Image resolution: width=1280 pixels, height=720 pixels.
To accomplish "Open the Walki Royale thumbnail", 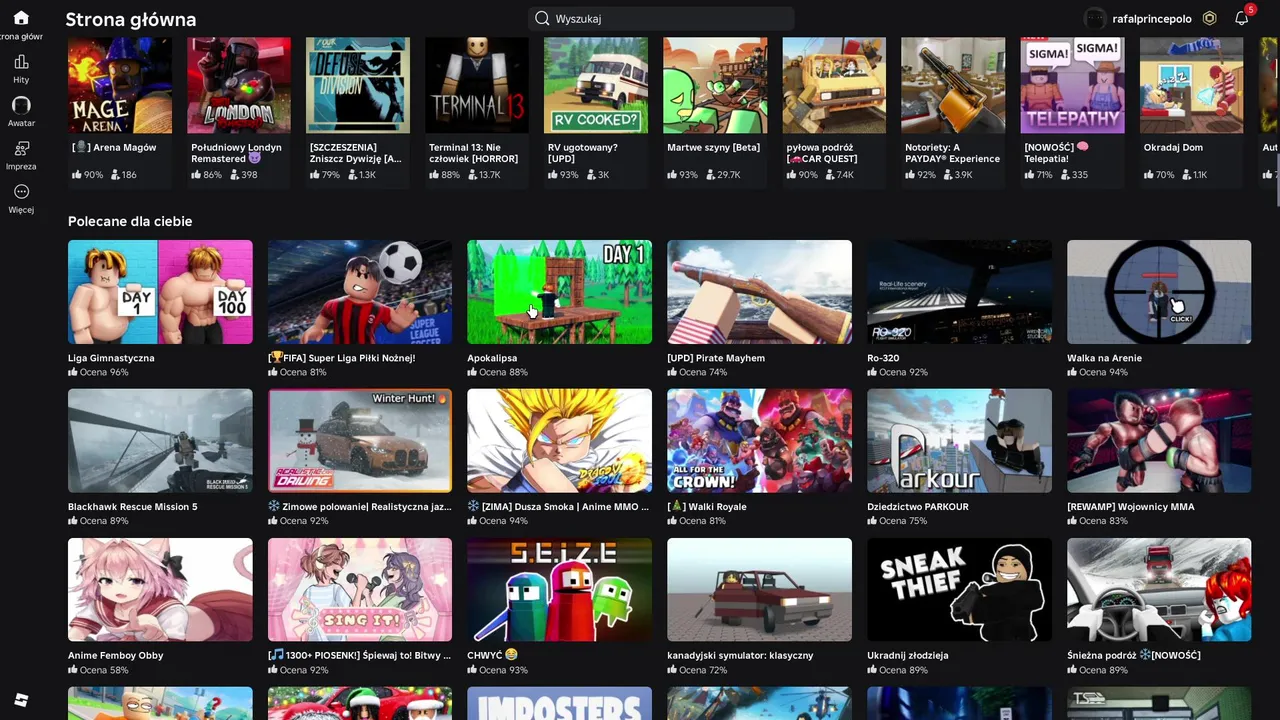I will point(760,441).
